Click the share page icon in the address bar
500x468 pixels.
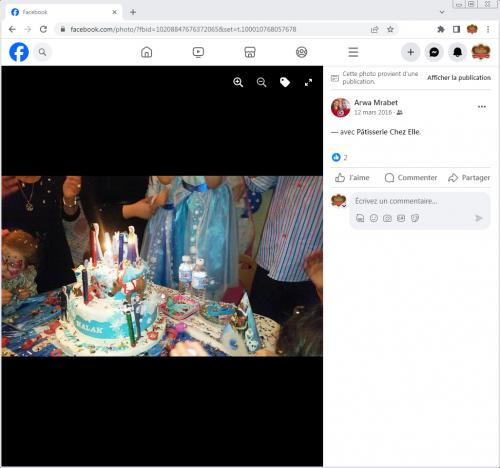[x=374, y=30]
